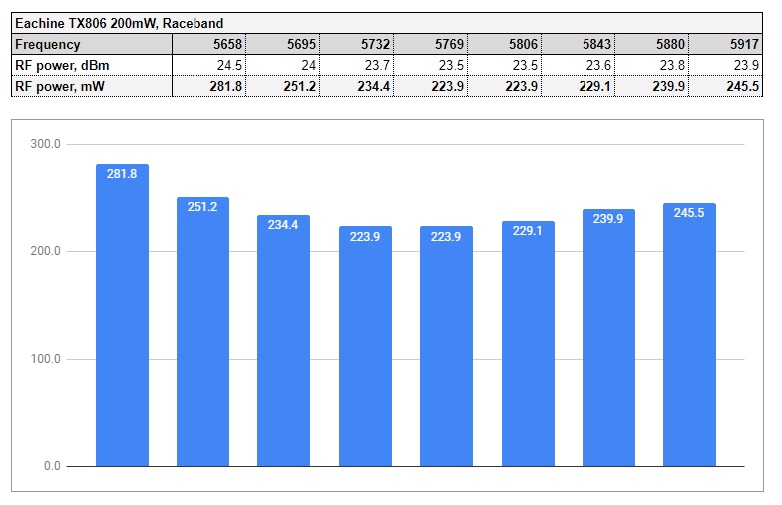Select frequency cell 5732
This screenshot has width=782, height=505.
(x=357, y=44)
